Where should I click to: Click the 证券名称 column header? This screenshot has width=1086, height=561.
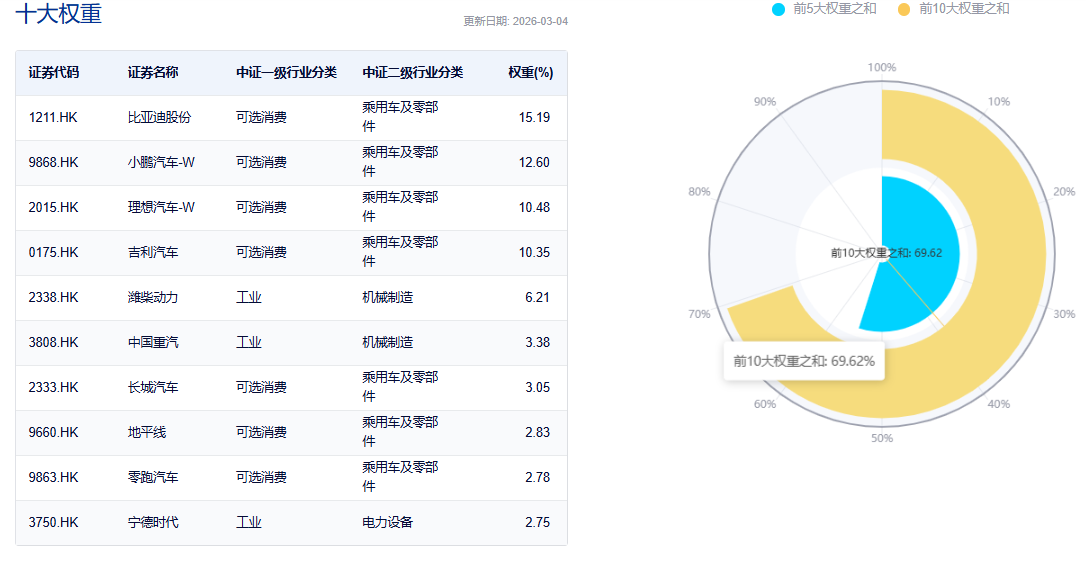(153, 73)
